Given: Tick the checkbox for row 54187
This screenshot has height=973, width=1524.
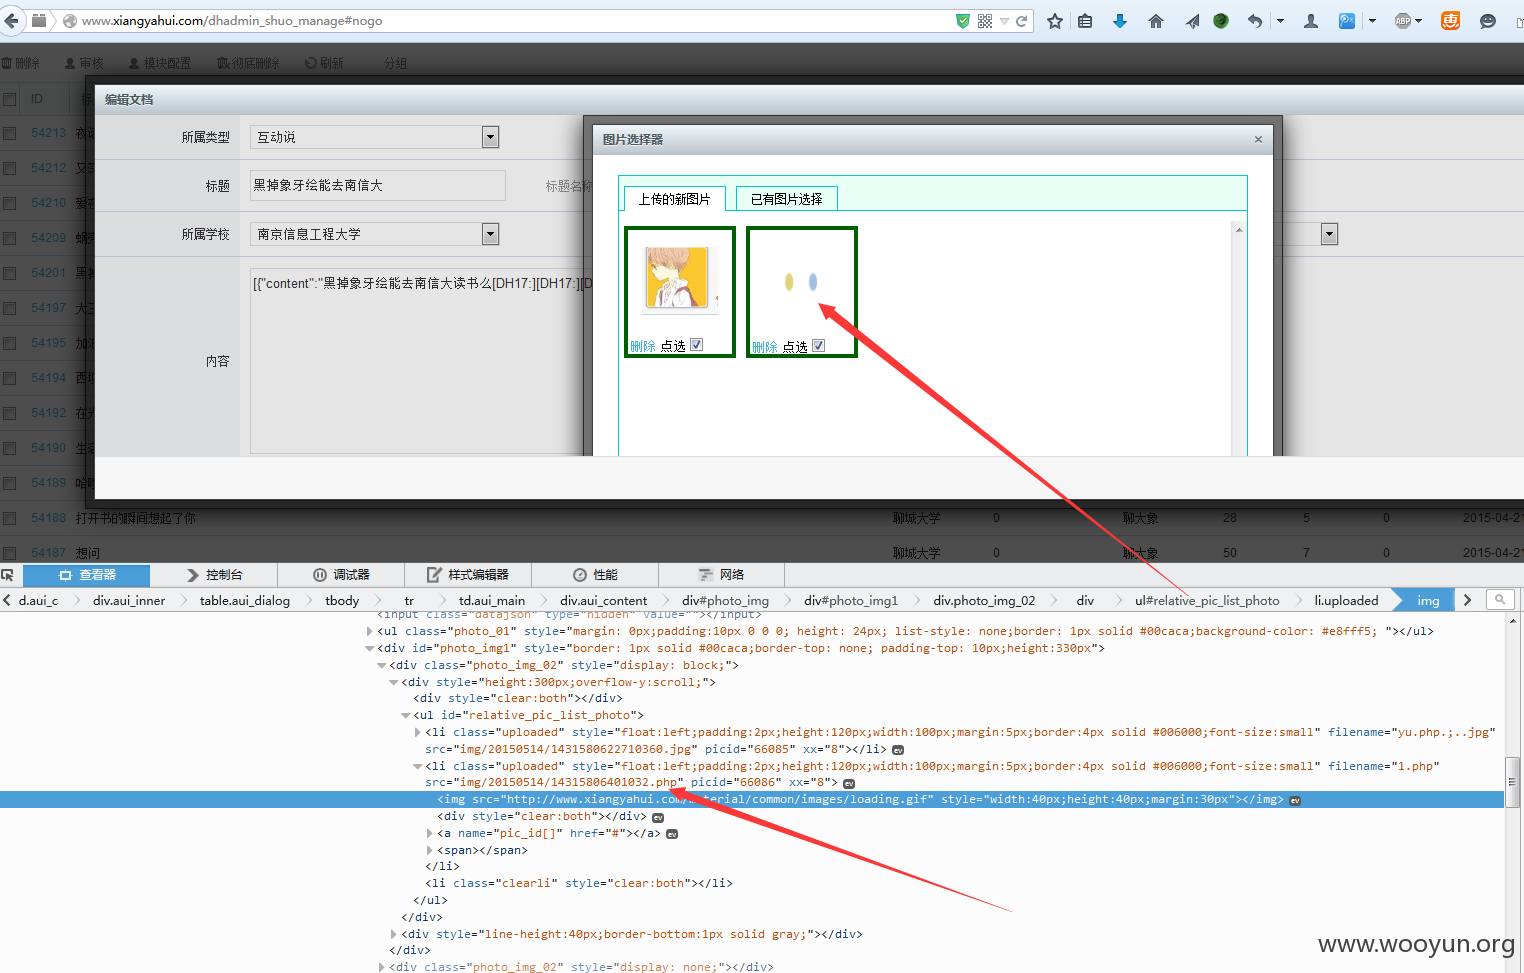Looking at the screenshot, I should (x=10, y=553).
